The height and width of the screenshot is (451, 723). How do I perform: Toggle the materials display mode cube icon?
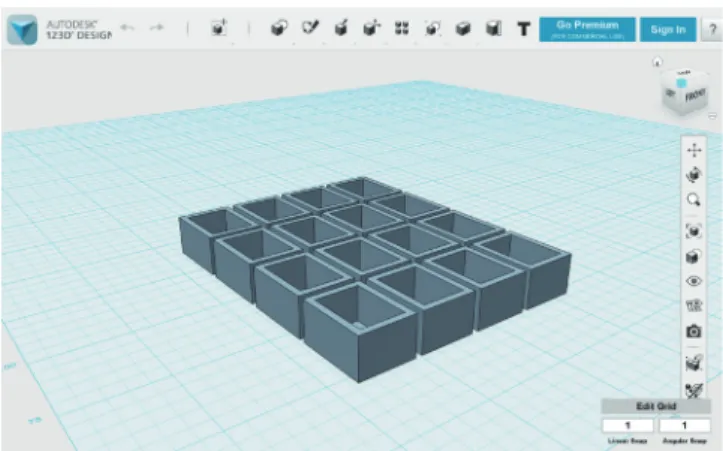[x=693, y=256]
